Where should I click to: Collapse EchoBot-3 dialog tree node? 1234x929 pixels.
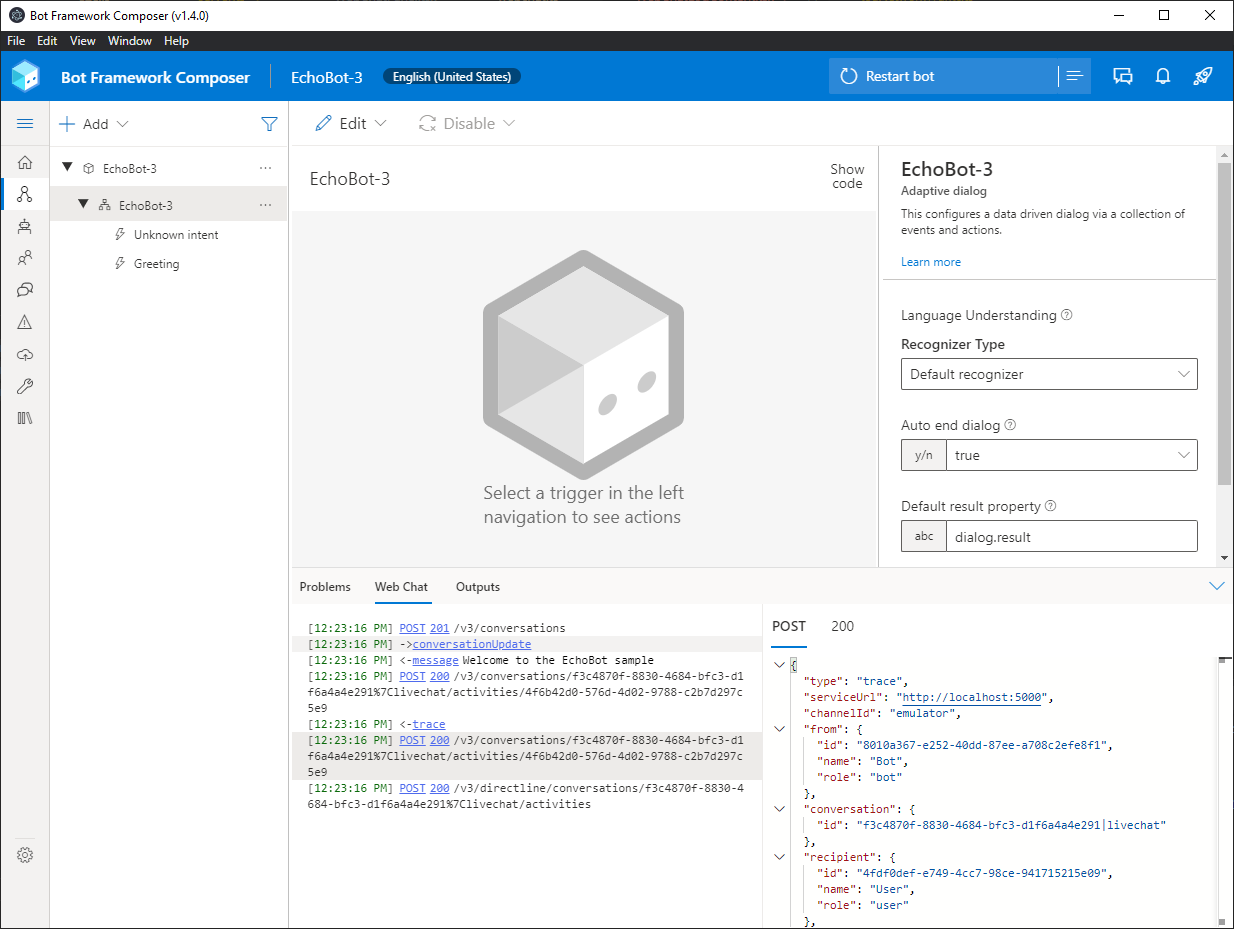84,205
